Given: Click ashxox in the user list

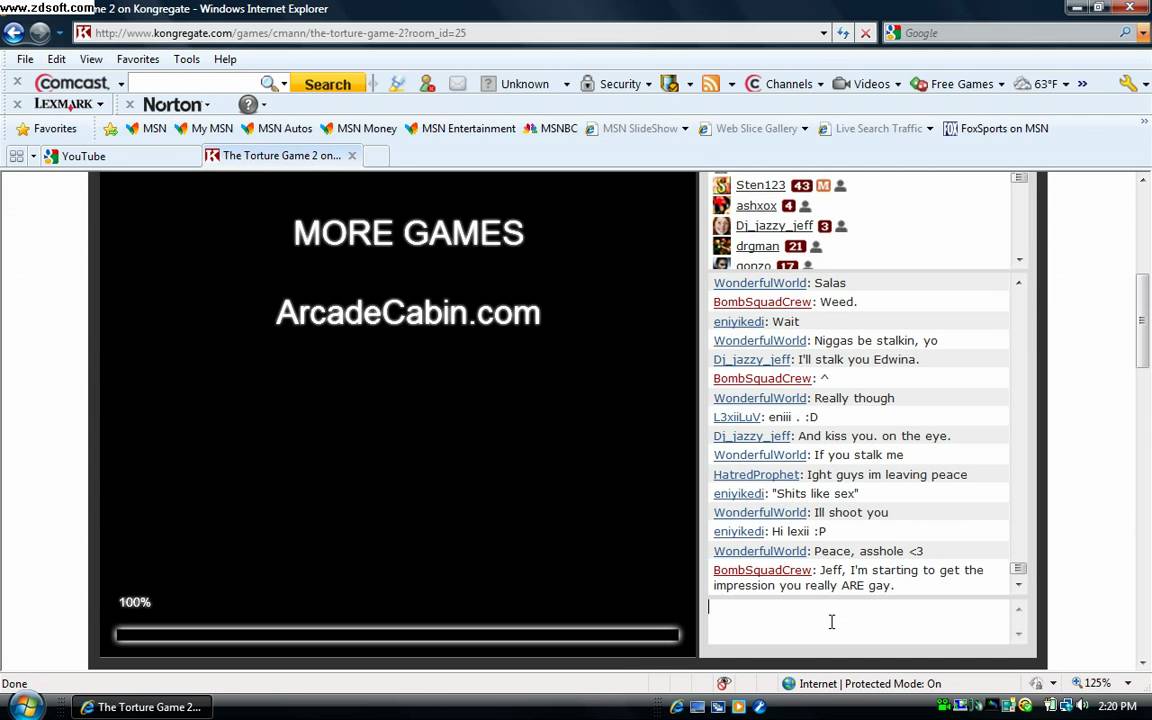Looking at the screenshot, I should 756,206.
